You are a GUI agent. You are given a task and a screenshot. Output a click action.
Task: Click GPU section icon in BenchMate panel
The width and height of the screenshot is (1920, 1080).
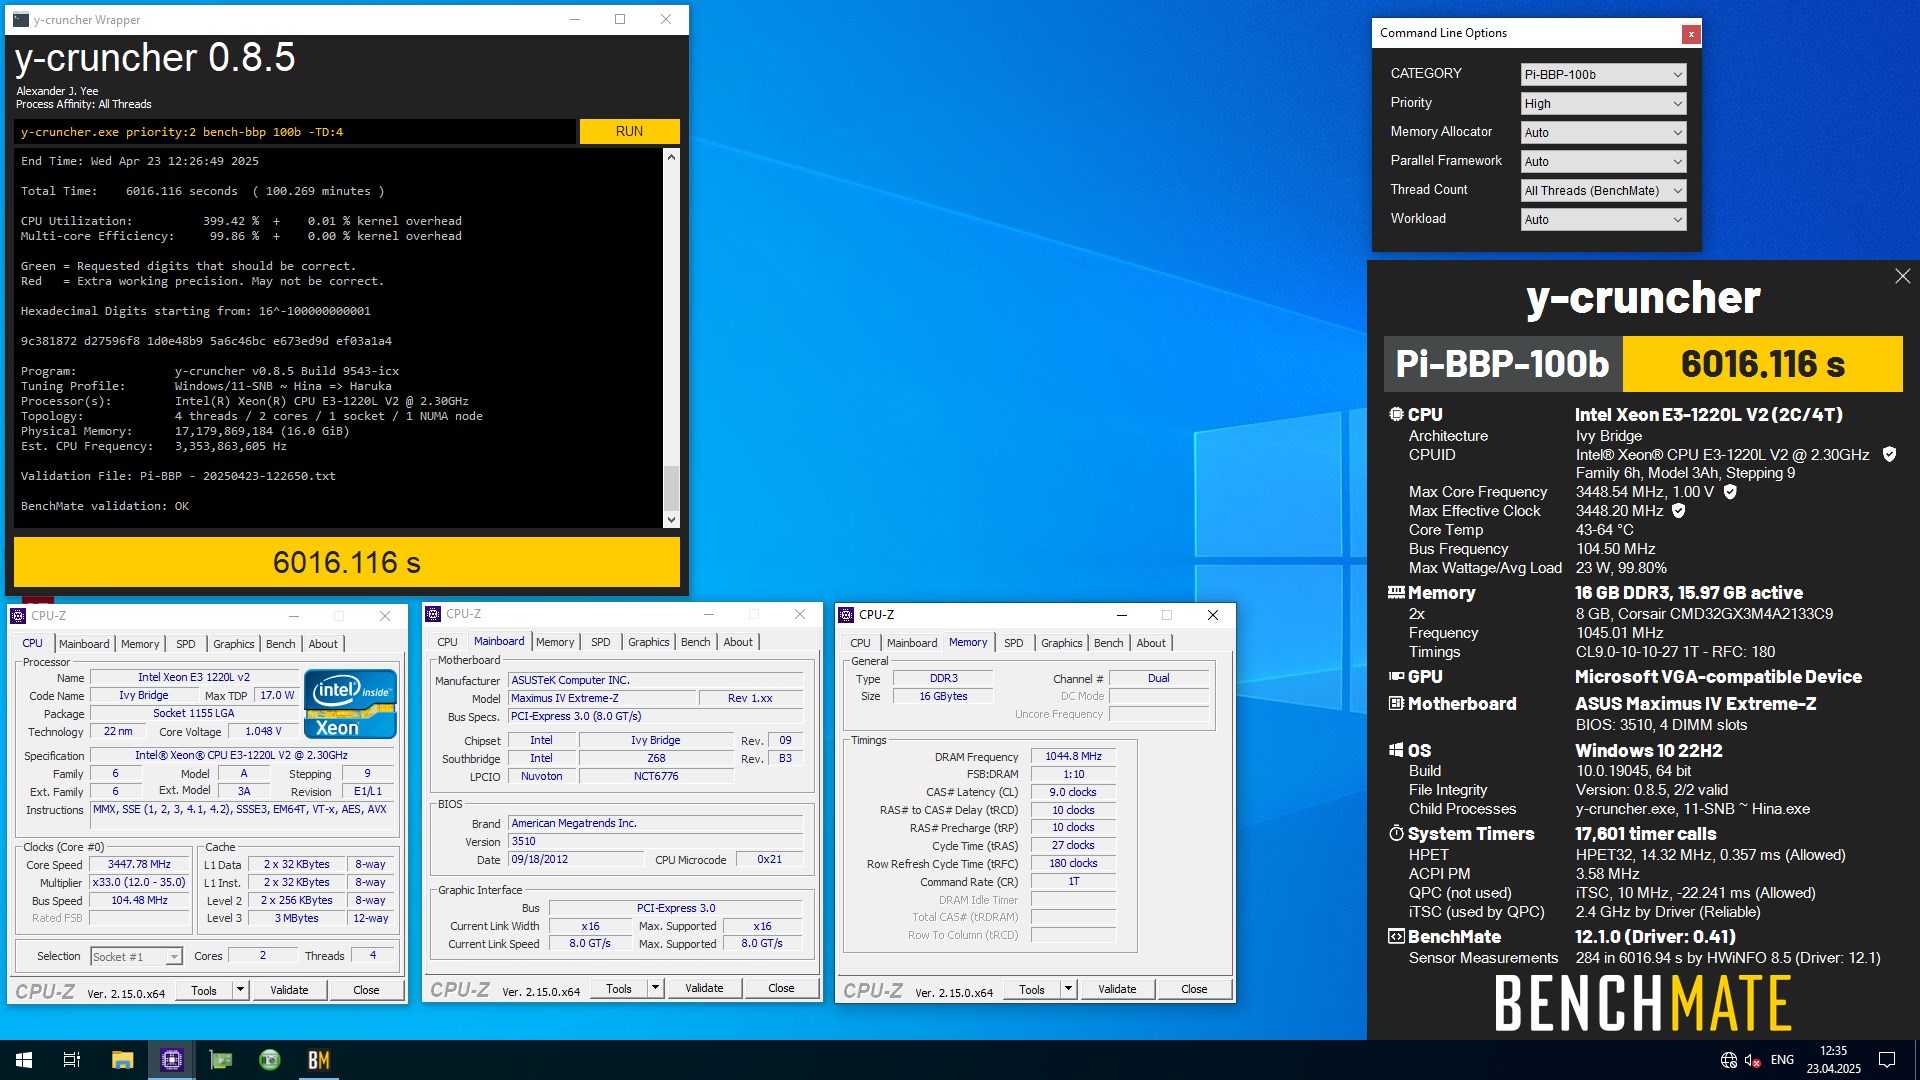[x=1396, y=677]
